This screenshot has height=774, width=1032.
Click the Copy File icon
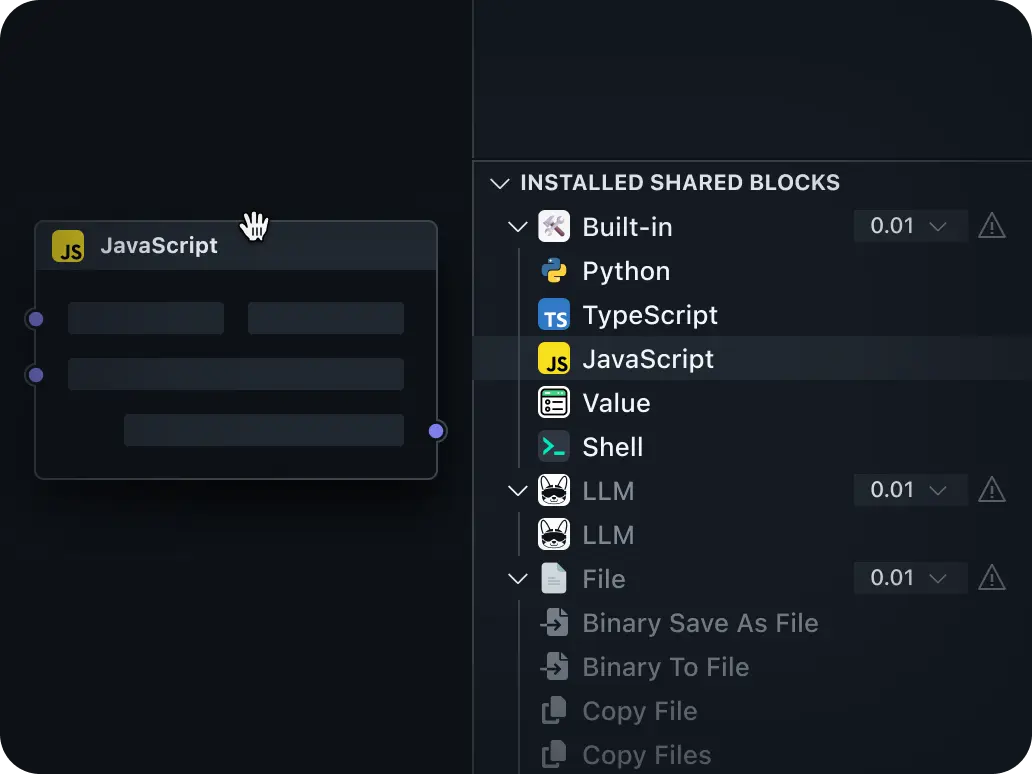(554, 710)
